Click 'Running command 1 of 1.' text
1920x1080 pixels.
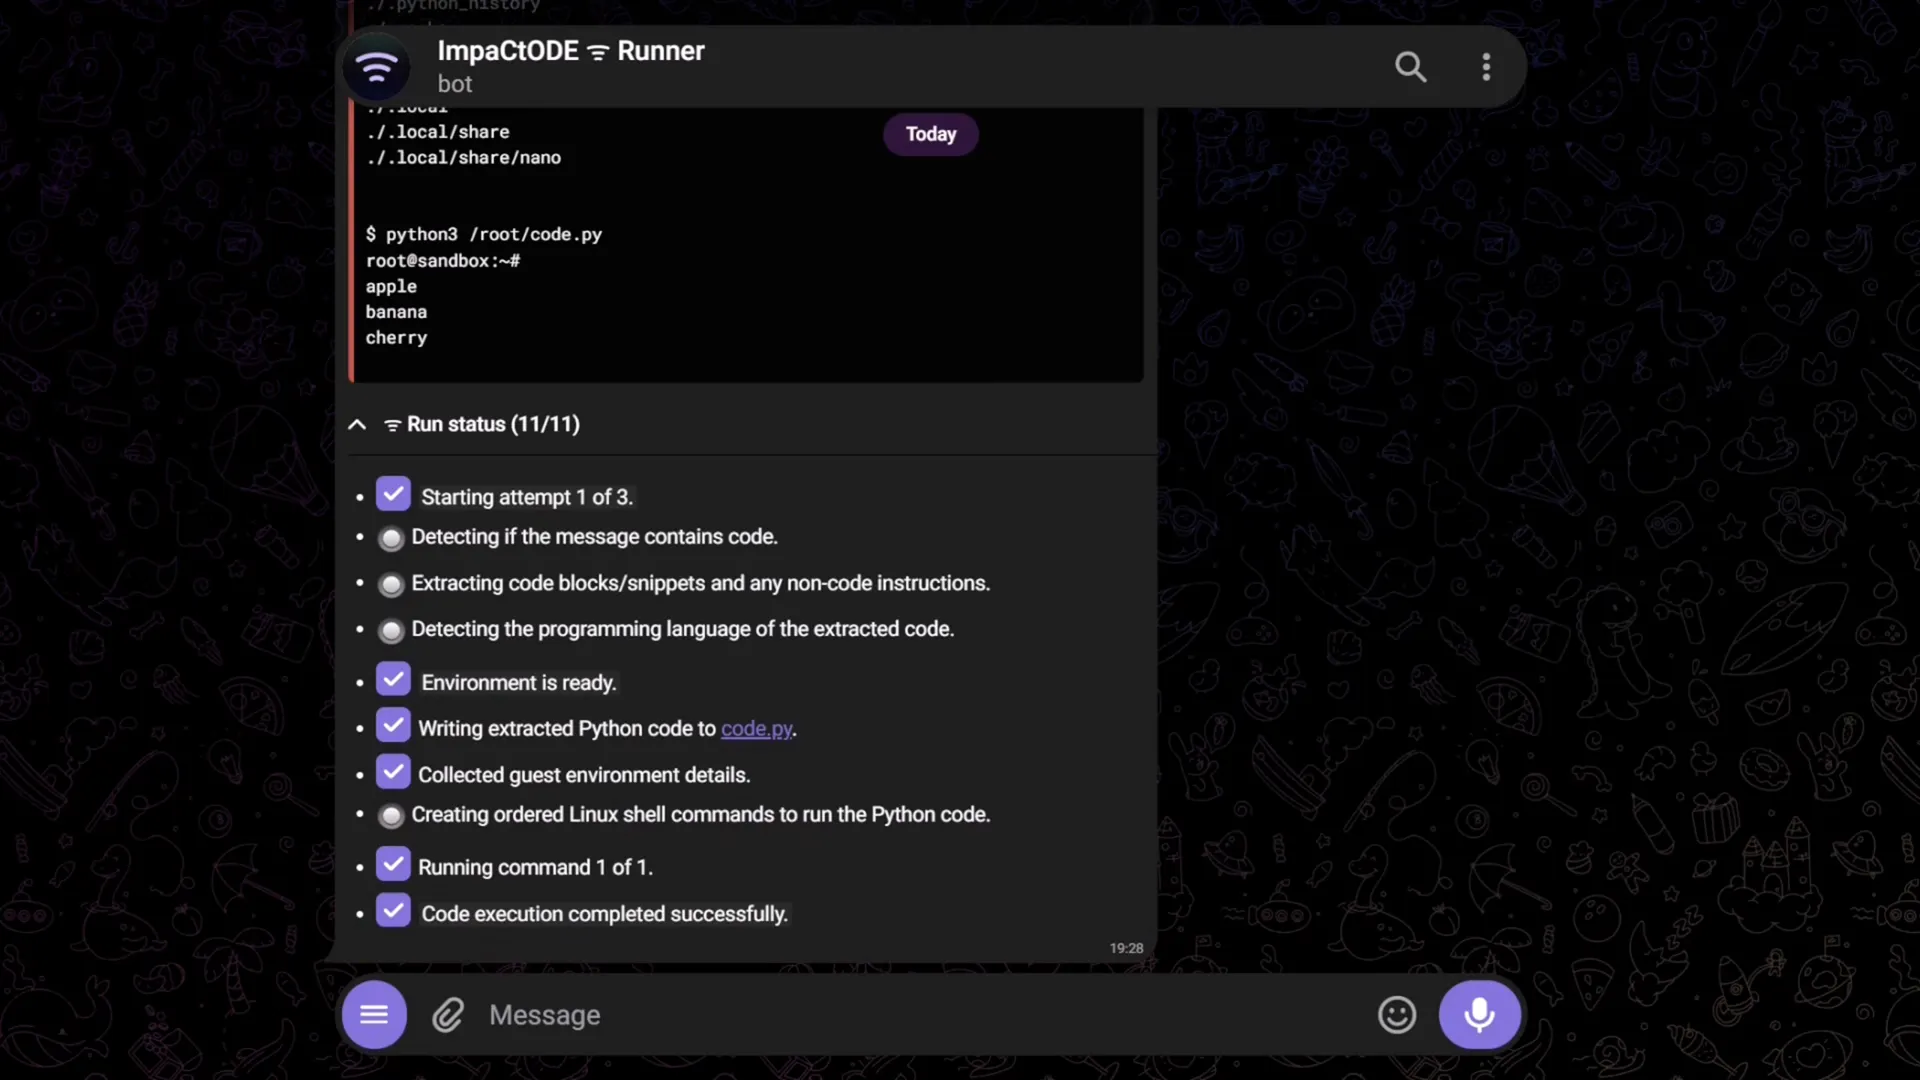(535, 867)
